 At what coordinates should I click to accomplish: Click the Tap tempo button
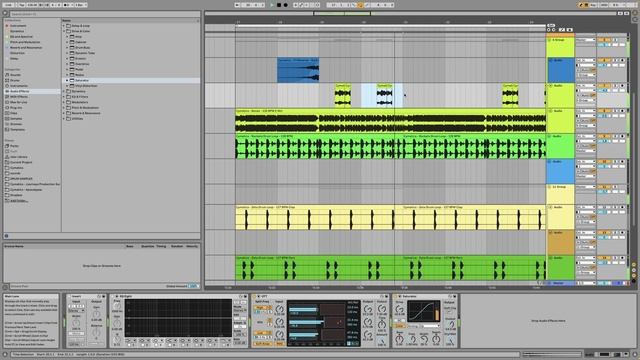pos(22,5)
